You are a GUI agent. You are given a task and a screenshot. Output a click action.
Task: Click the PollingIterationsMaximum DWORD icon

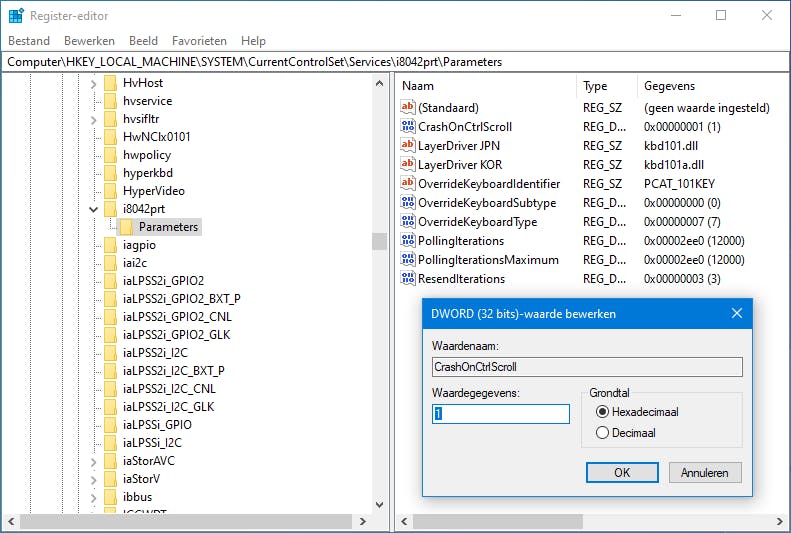coord(408,259)
